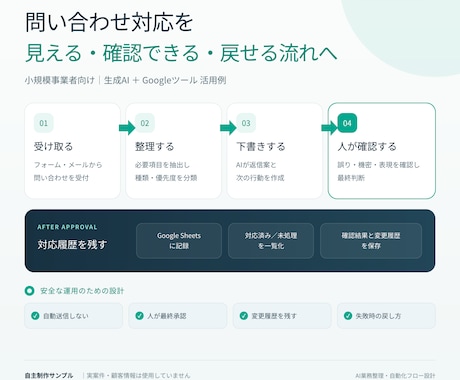Click the ring icon beside 安全な運用のための設計
The height and width of the screenshot is (380, 460).
[29, 291]
